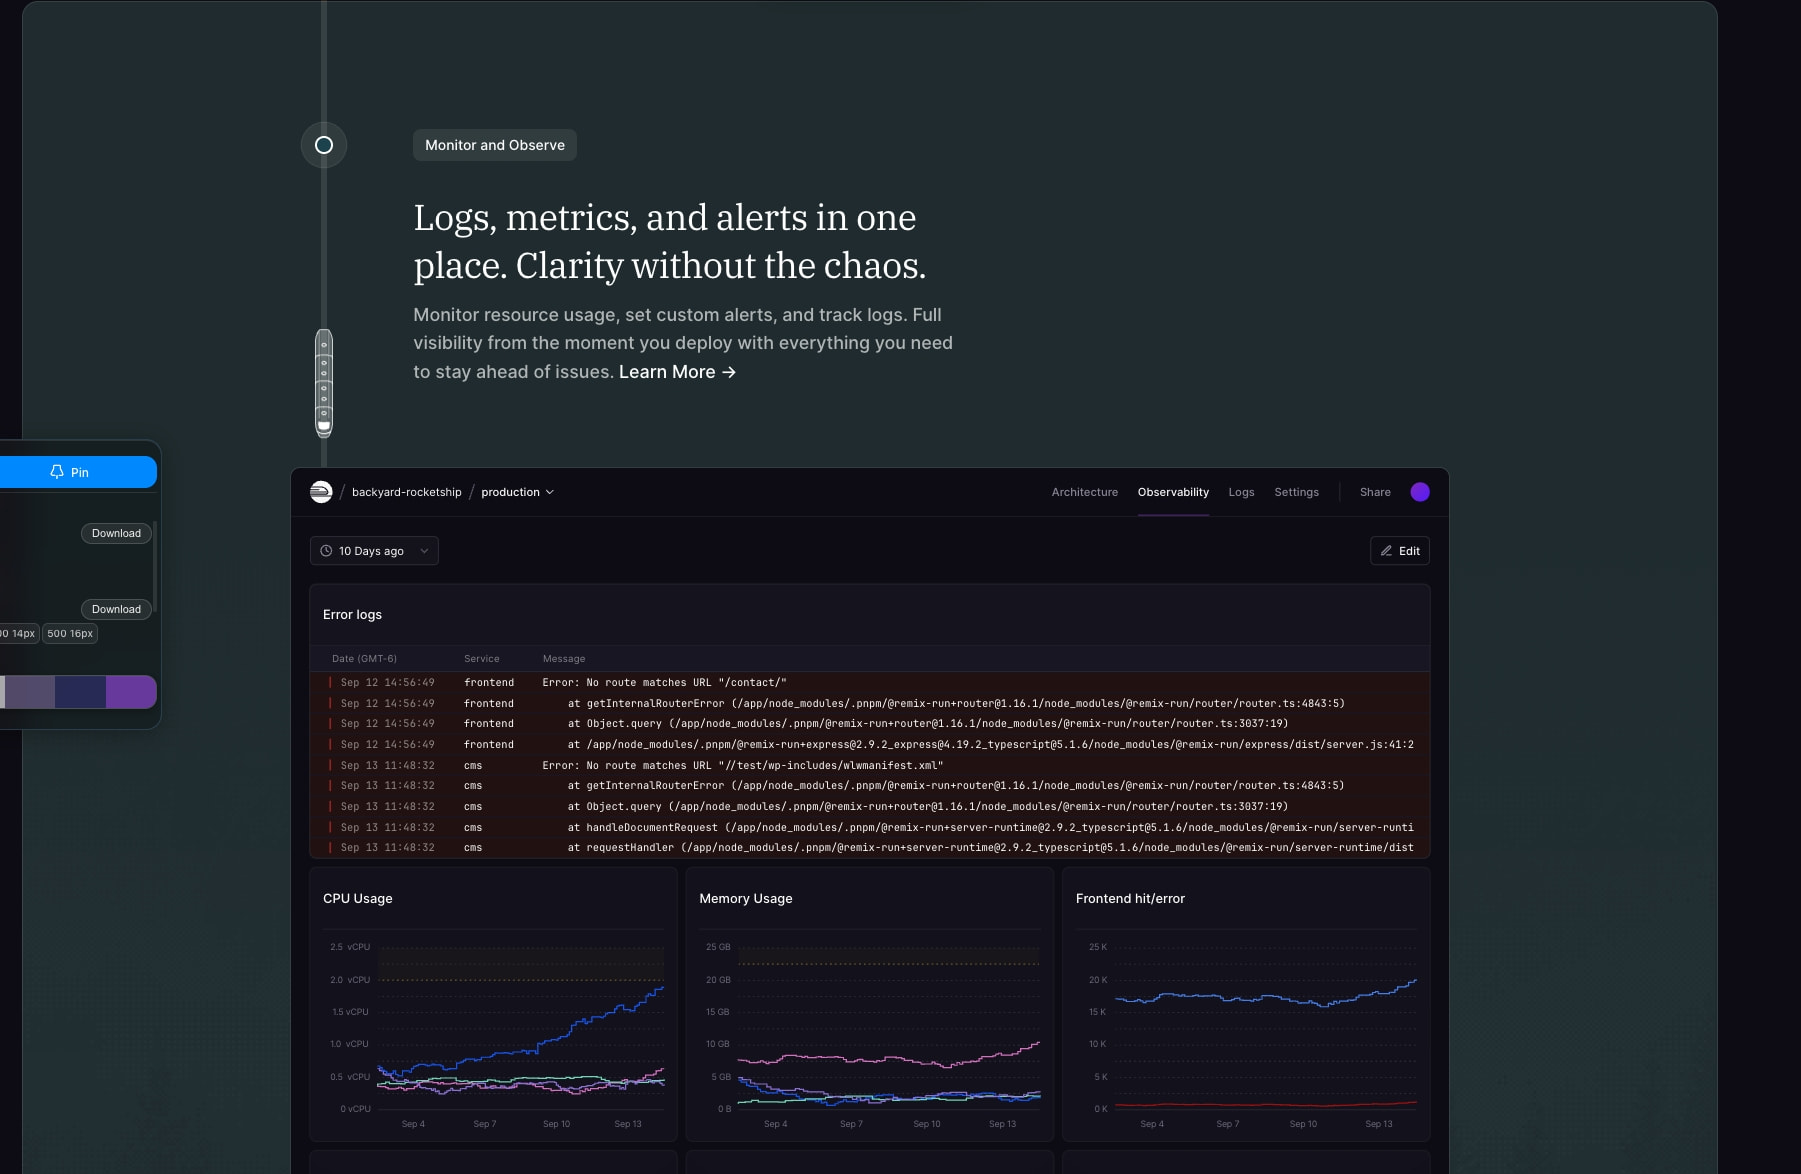Image resolution: width=1801 pixels, height=1174 pixels.
Task: Select log row 'at handleDocumentRequest'
Action: (x=870, y=828)
